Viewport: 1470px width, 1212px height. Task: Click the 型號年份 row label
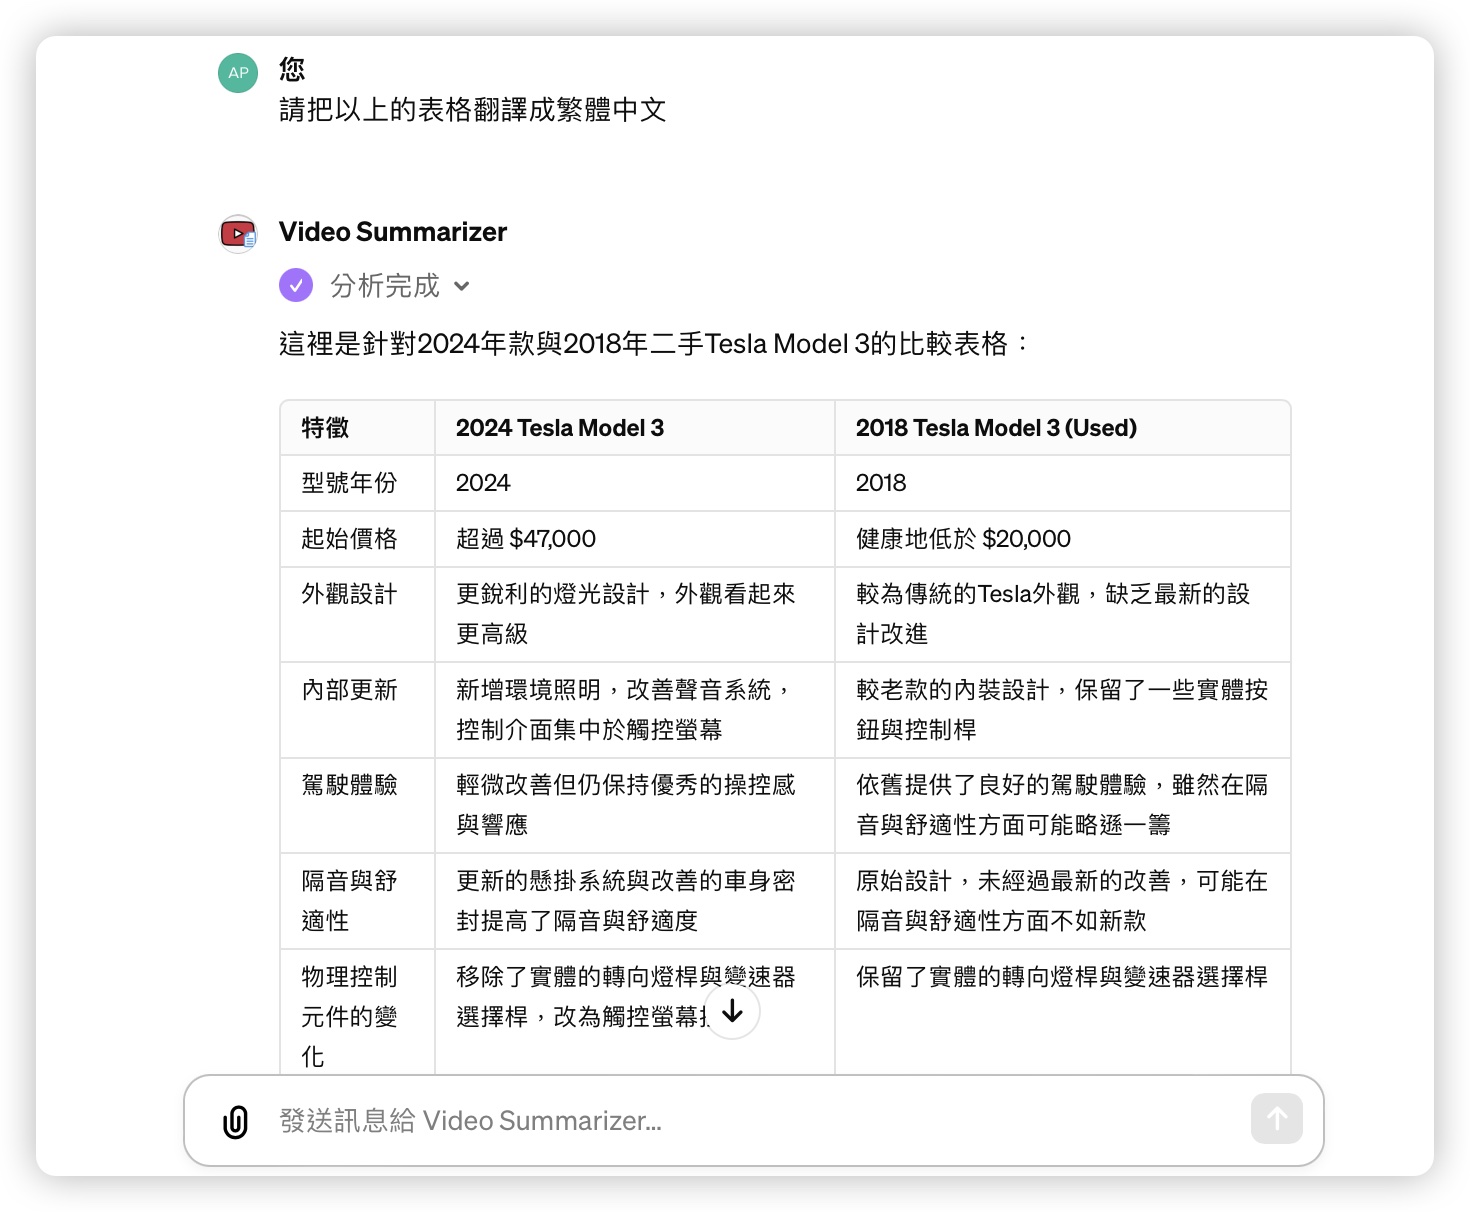350,483
